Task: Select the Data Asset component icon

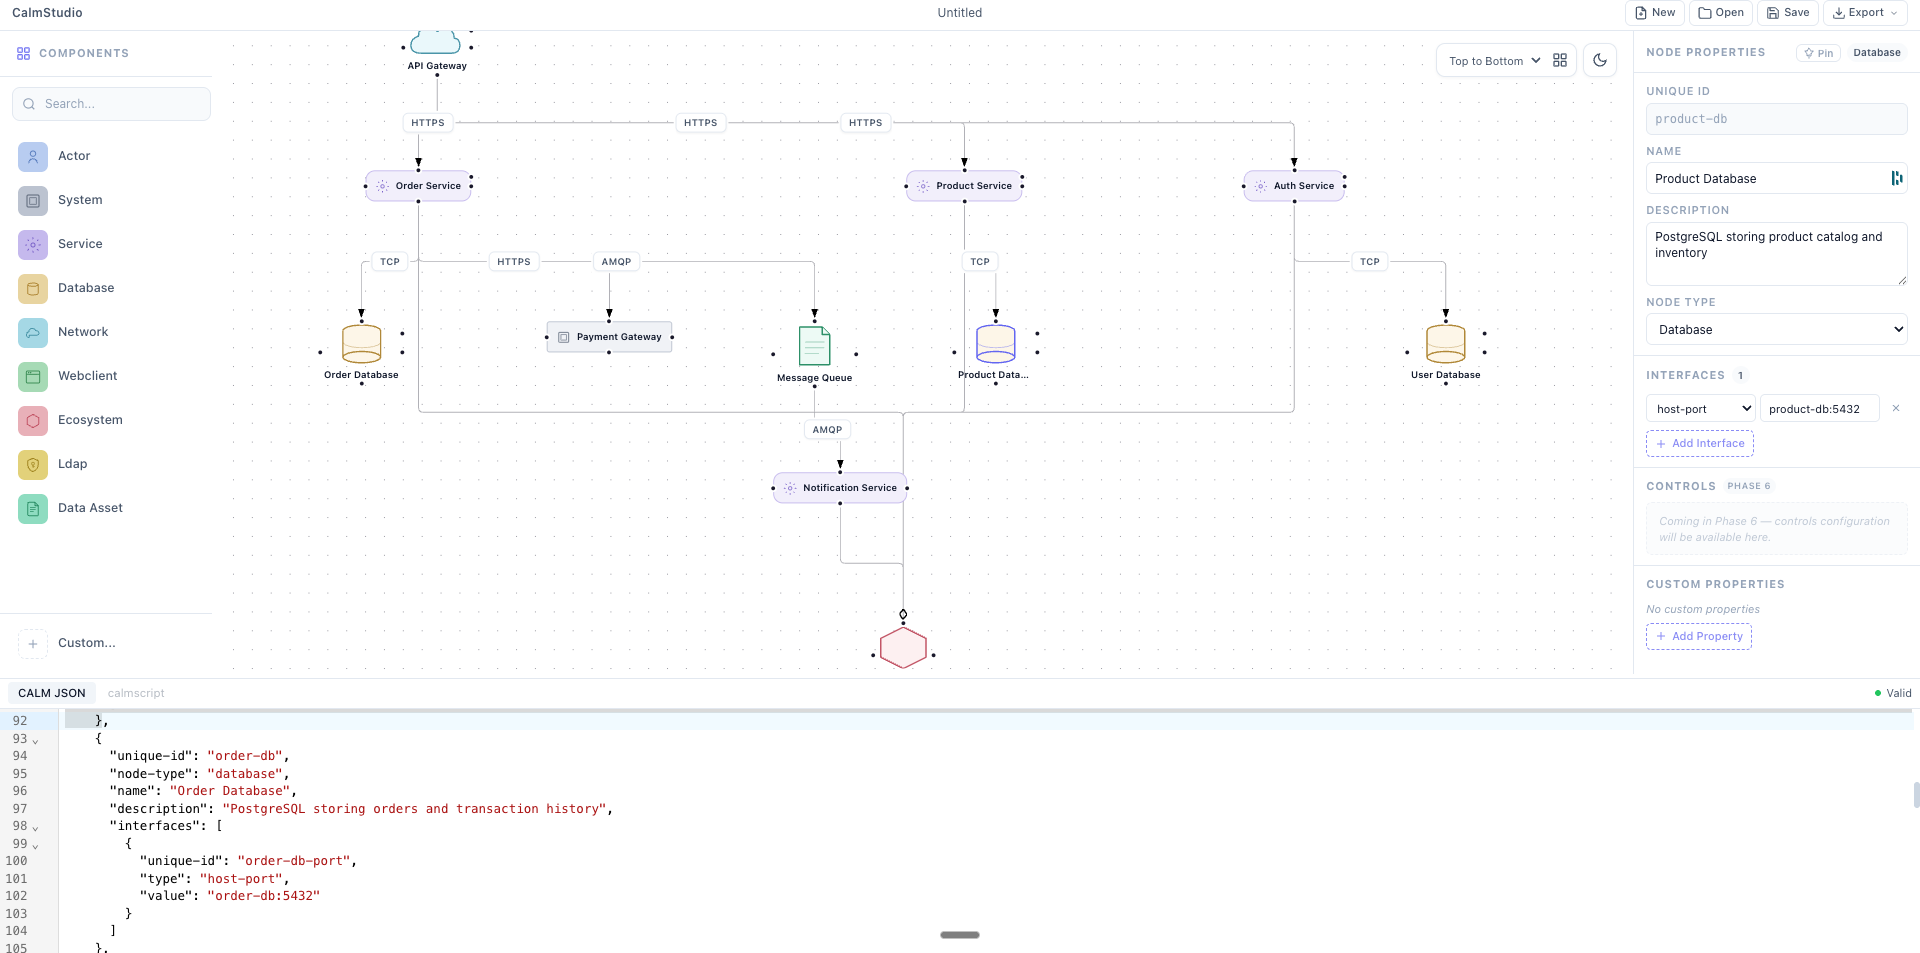Action: (33, 508)
